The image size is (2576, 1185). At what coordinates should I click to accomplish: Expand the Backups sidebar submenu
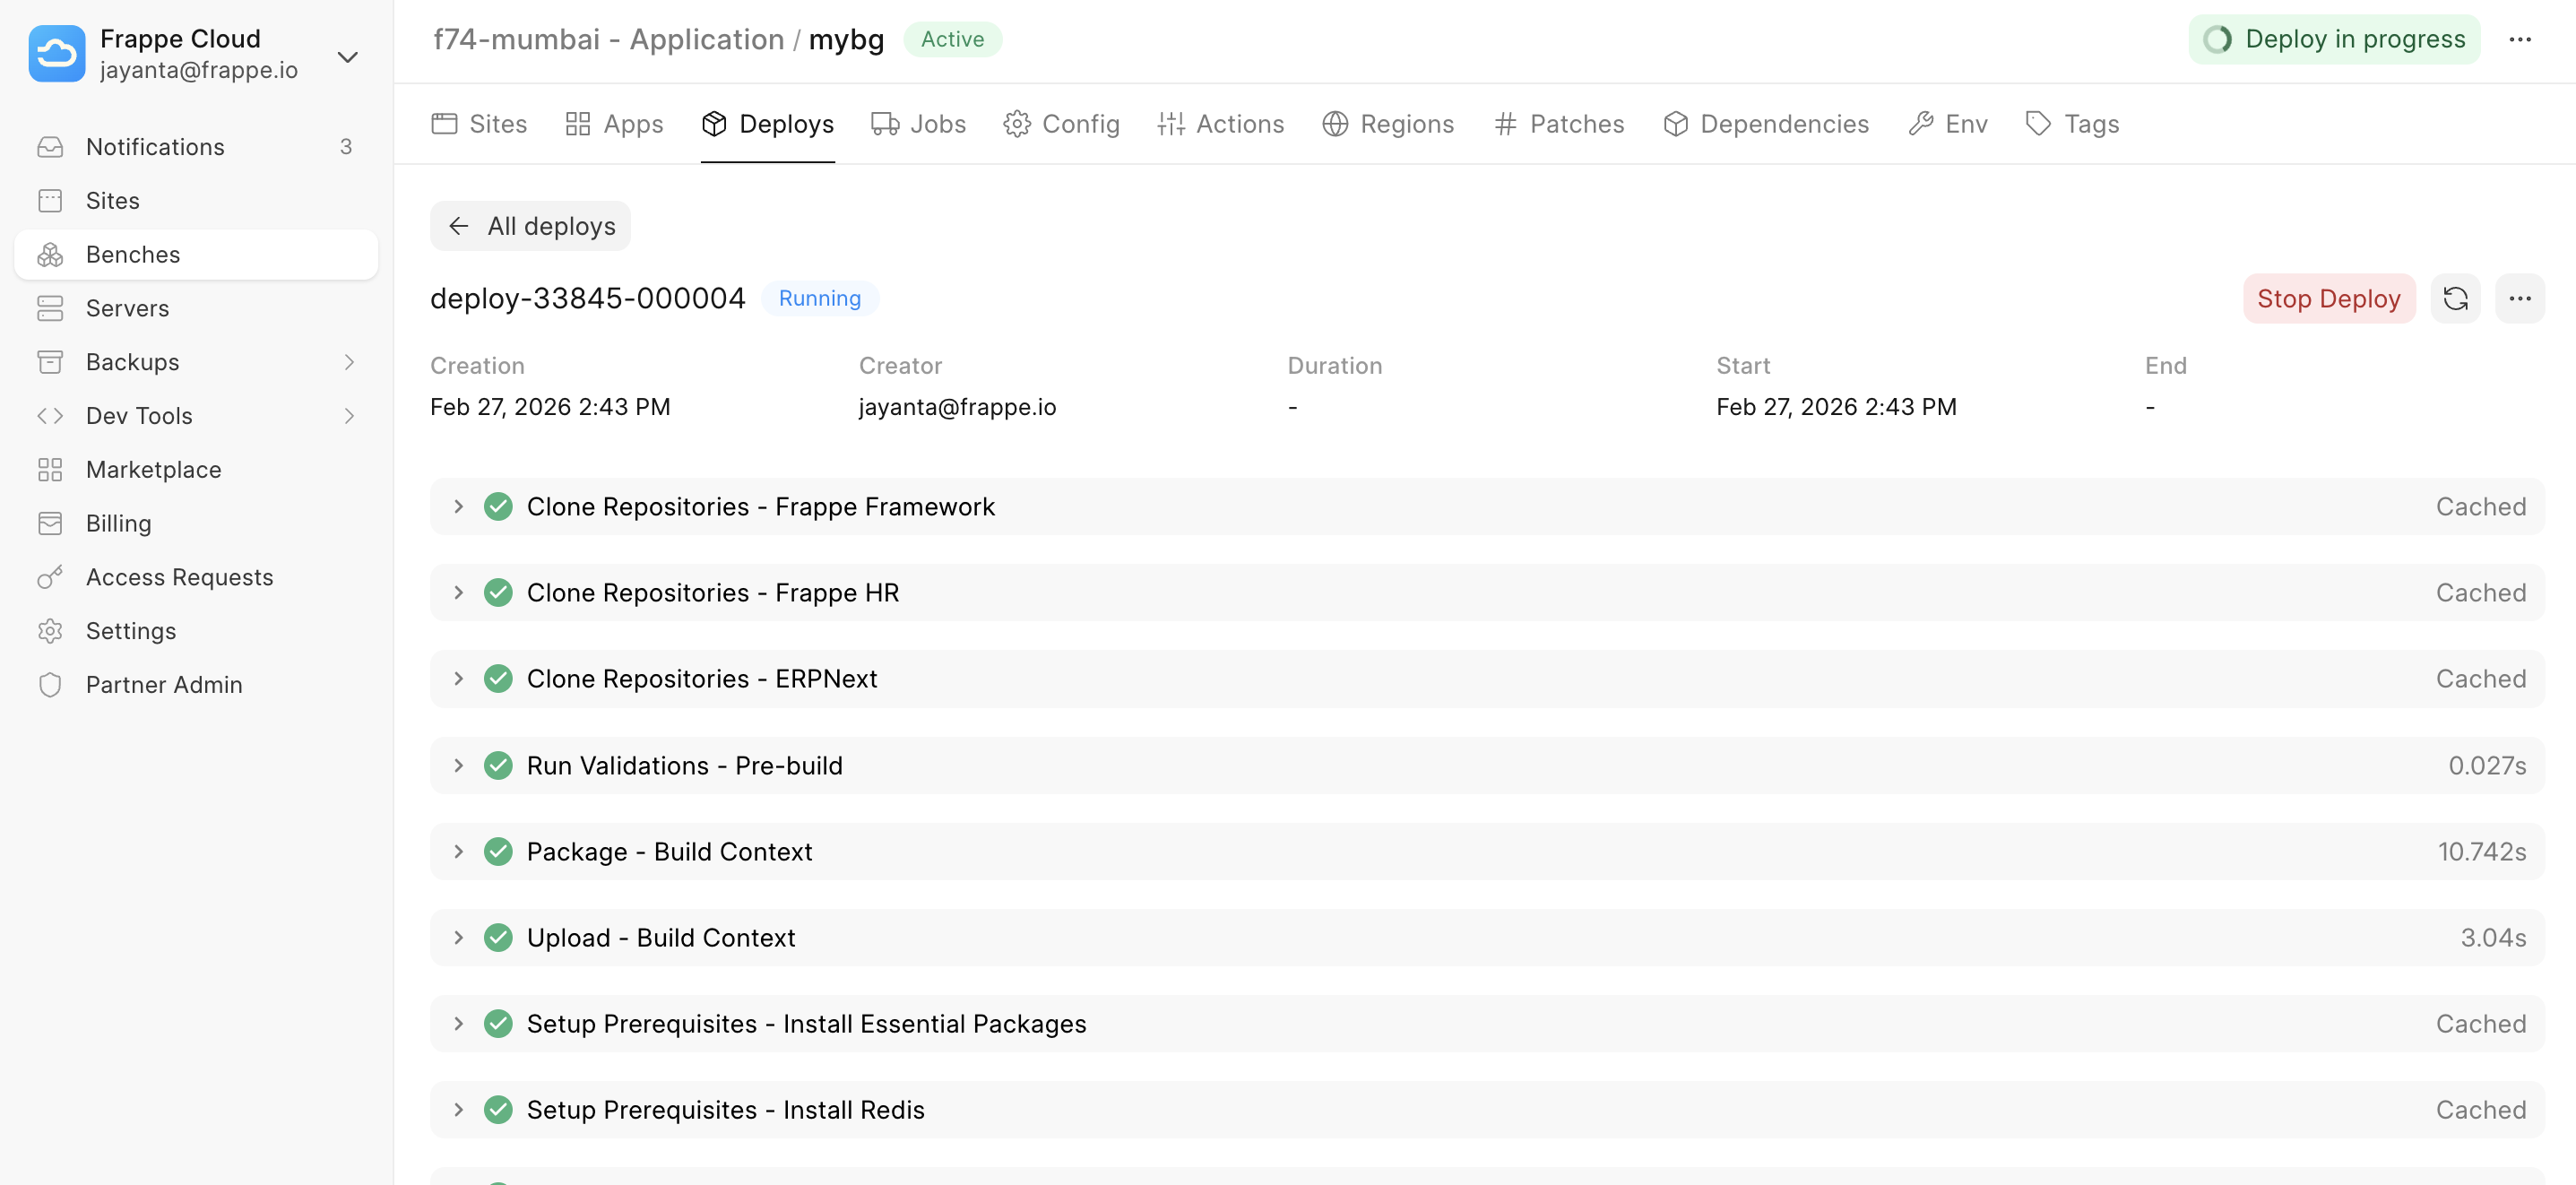pyautogui.click(x=349, y=362)
